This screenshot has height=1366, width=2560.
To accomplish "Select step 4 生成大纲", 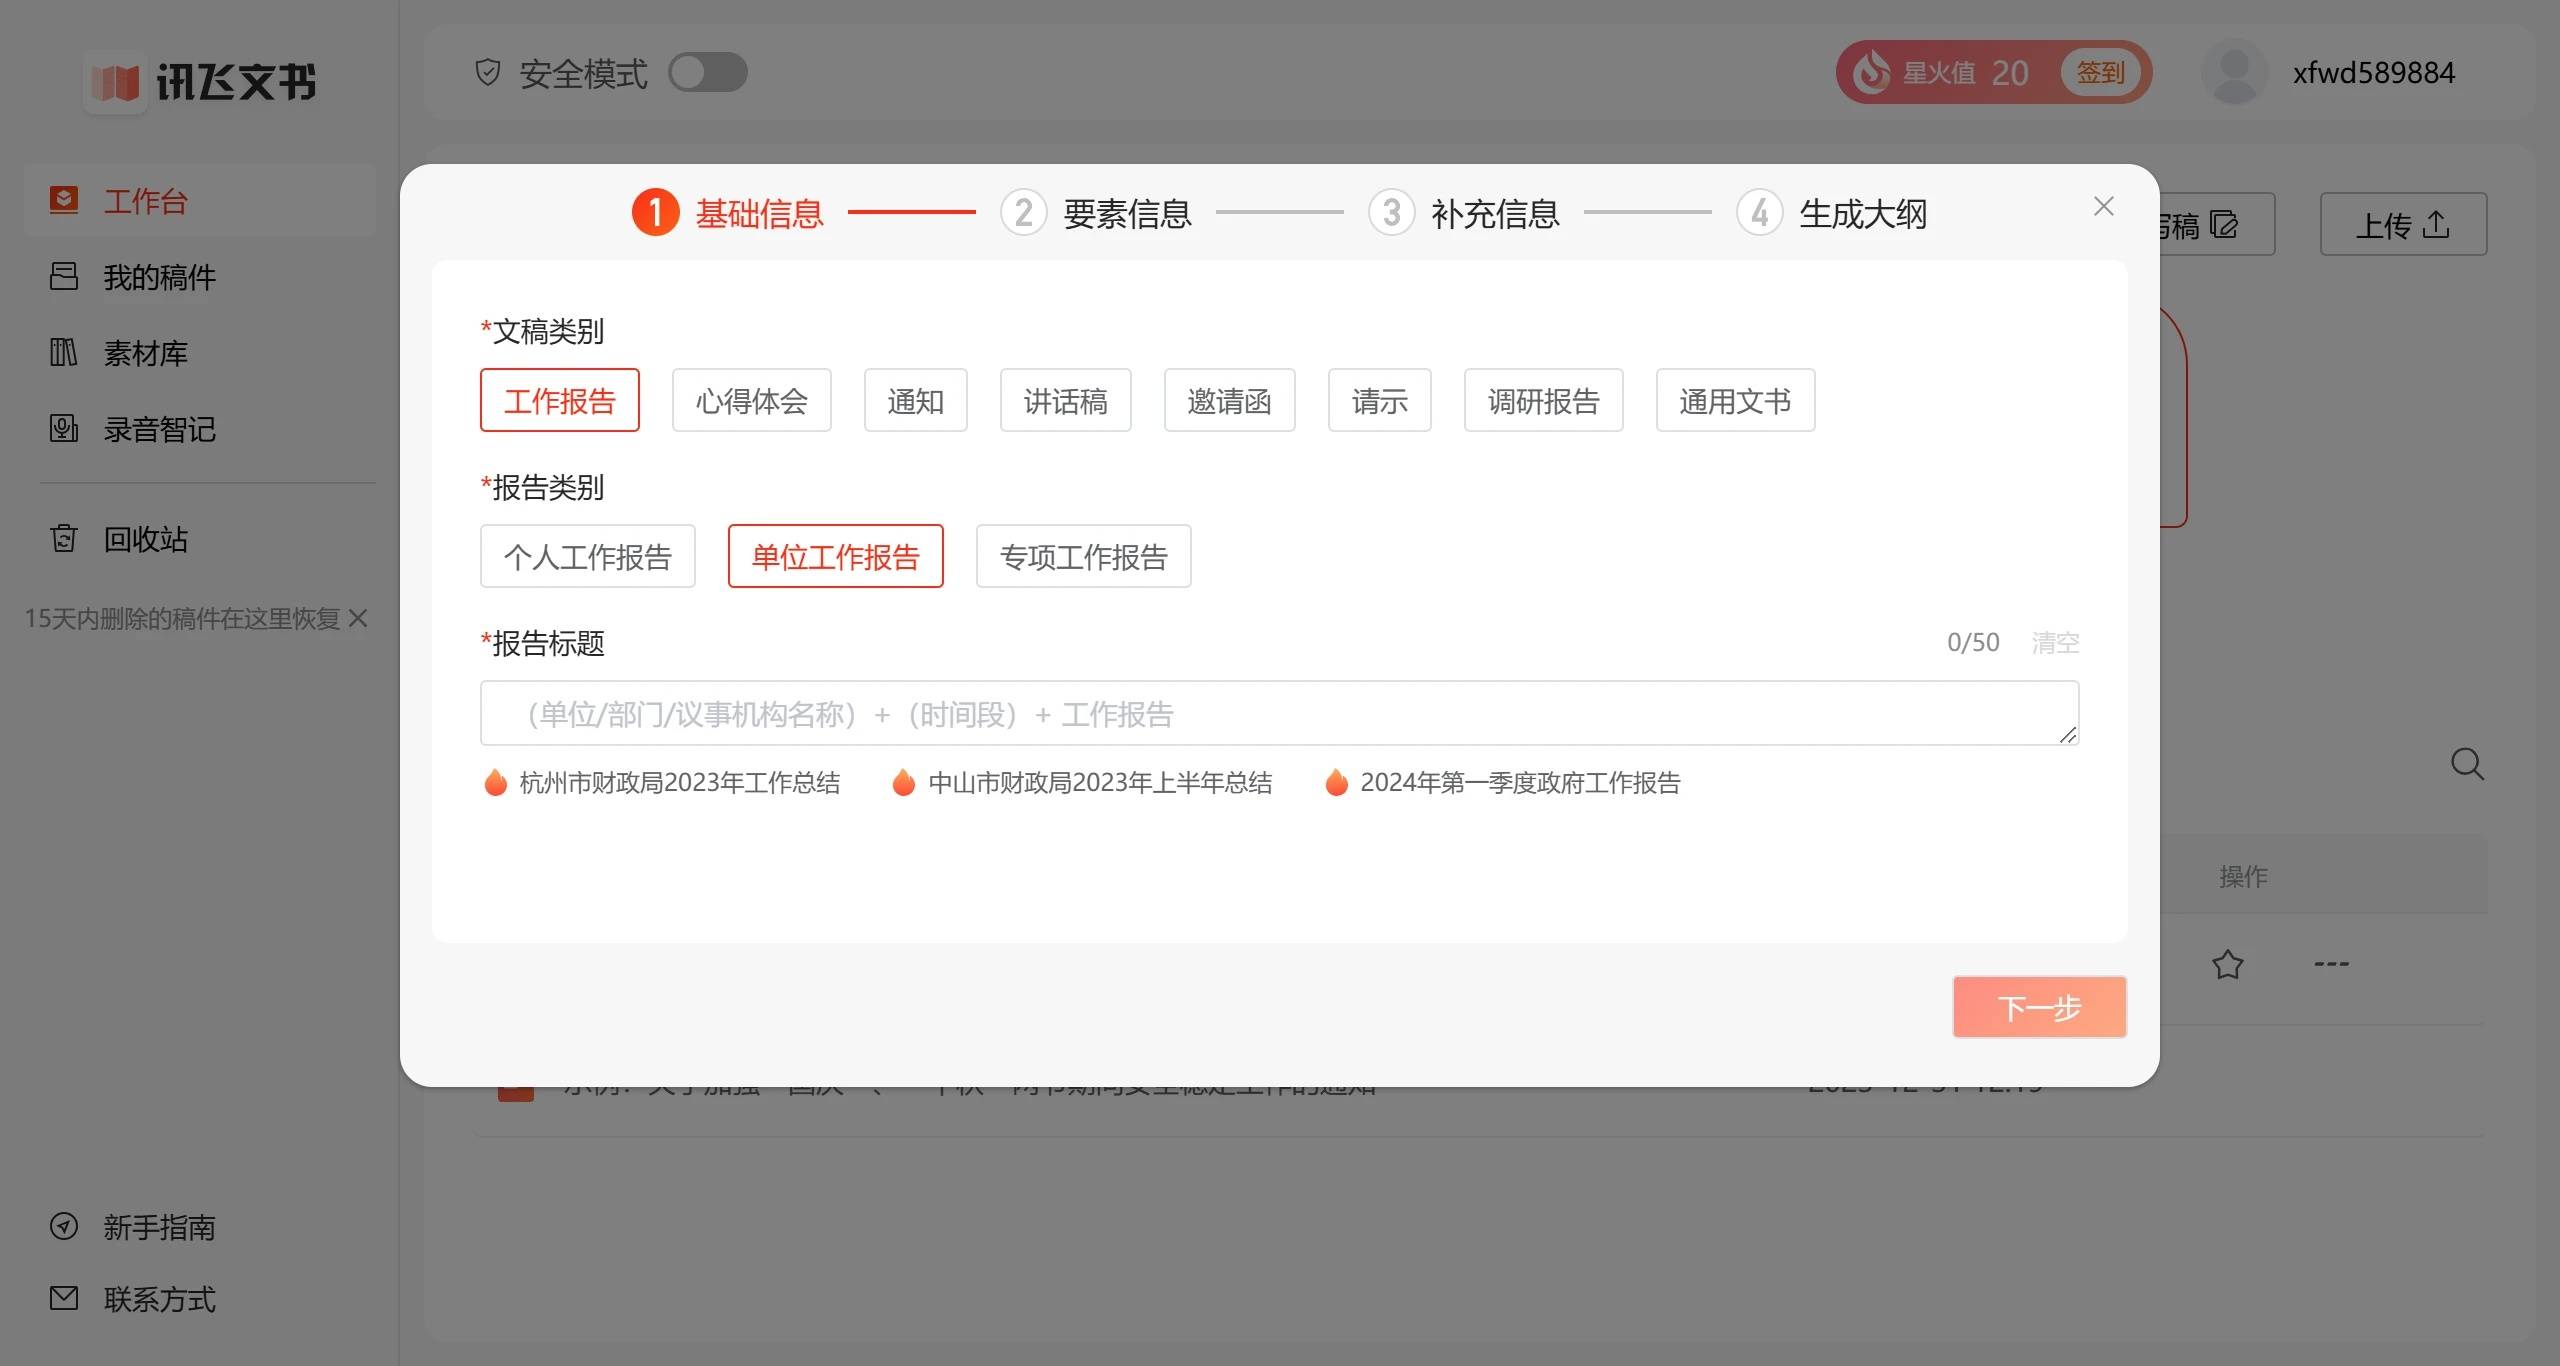I will (x=1832, y=213).
